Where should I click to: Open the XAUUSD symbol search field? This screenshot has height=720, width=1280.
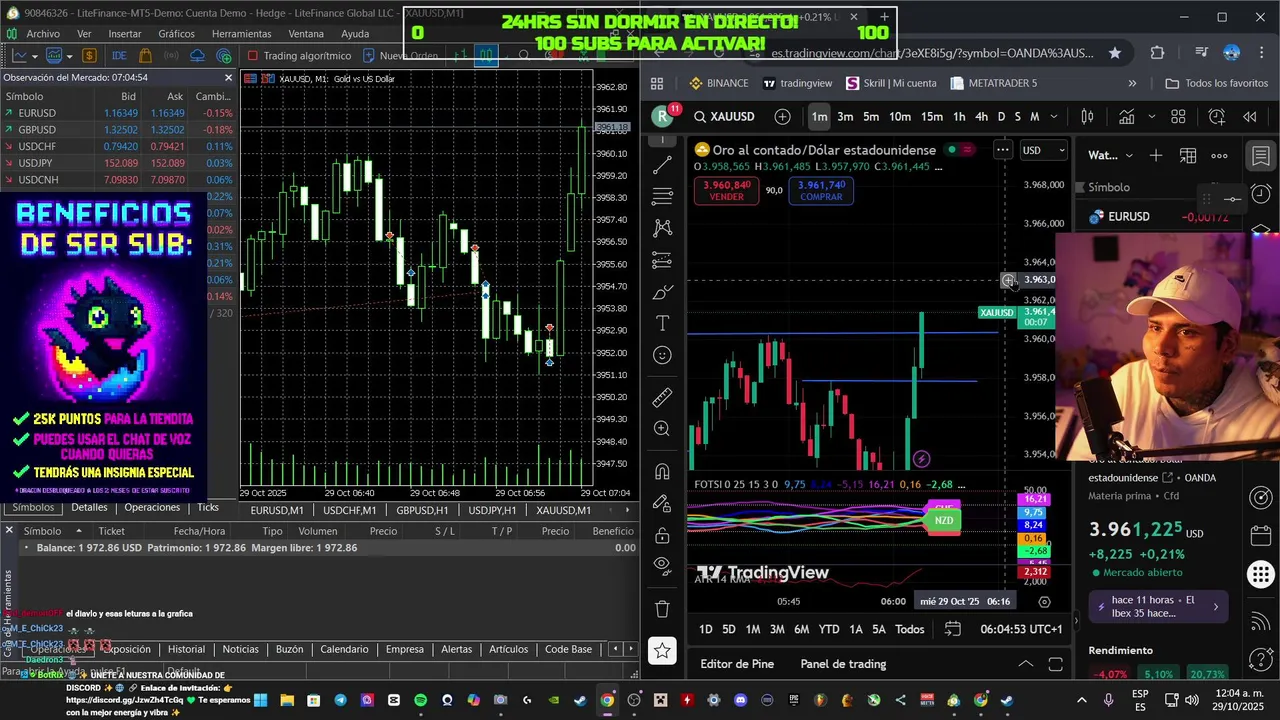click(726, 117)
